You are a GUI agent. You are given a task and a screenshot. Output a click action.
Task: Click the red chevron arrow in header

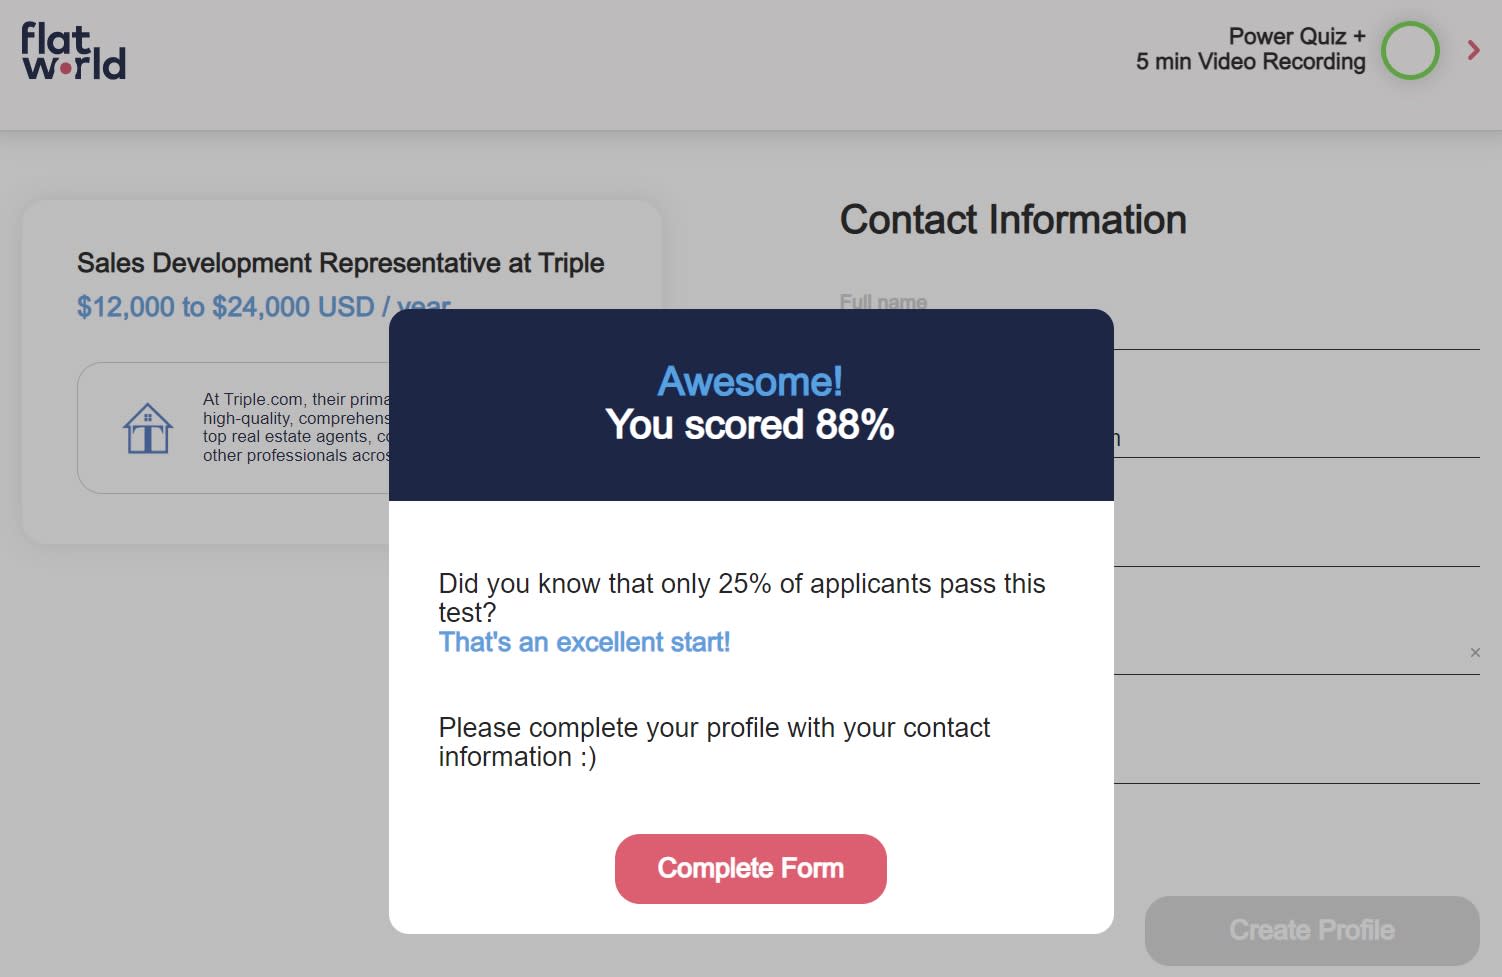coord(1473,50)
